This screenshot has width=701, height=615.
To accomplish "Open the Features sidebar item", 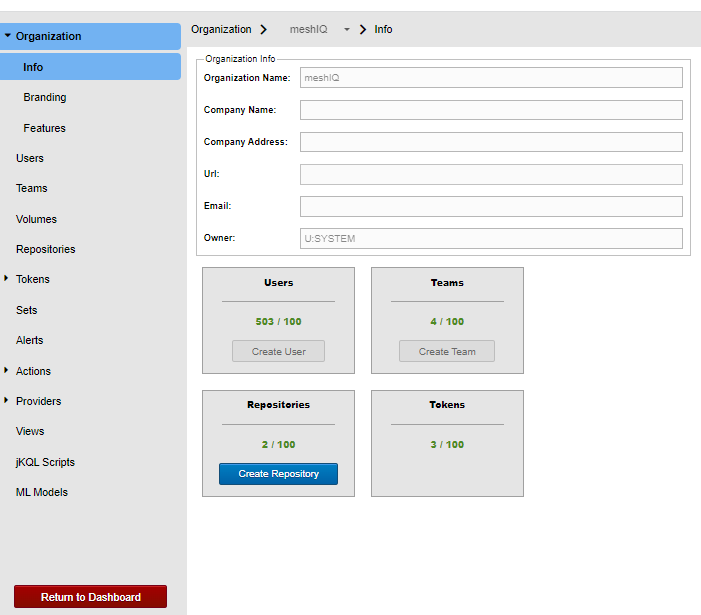I will [x=44, y=128].
